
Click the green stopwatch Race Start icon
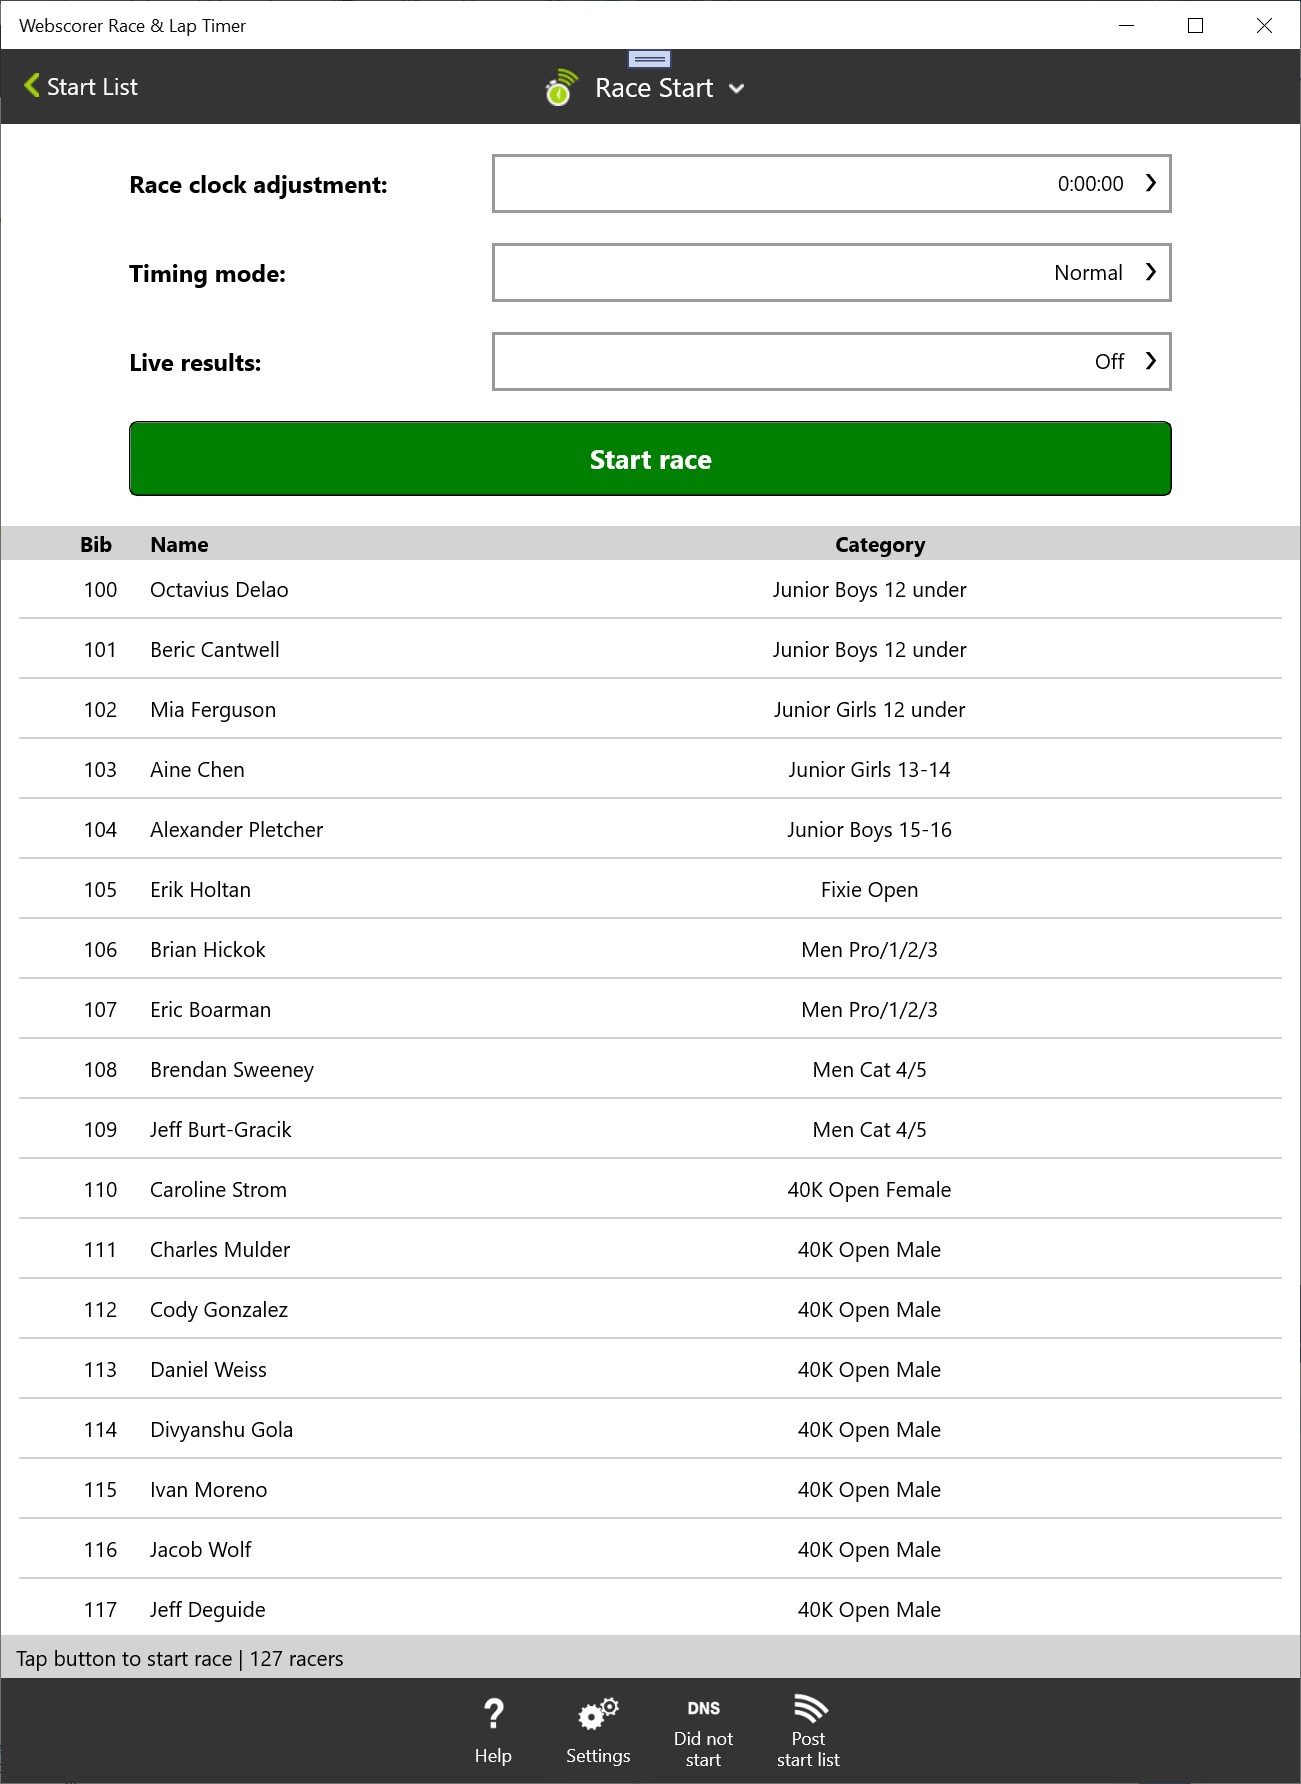pyautogui.click(x=561, y=88)
